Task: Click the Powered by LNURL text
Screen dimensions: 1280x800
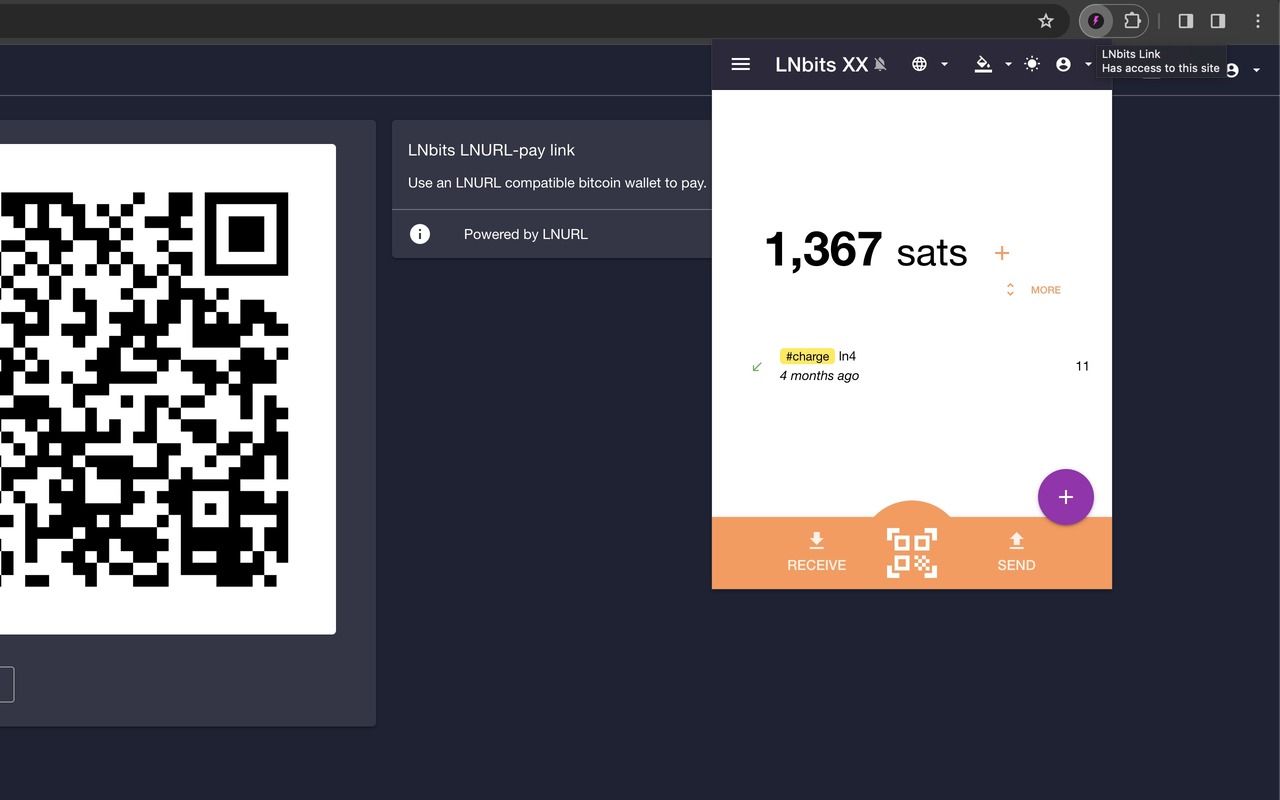Action: point(526,234)
